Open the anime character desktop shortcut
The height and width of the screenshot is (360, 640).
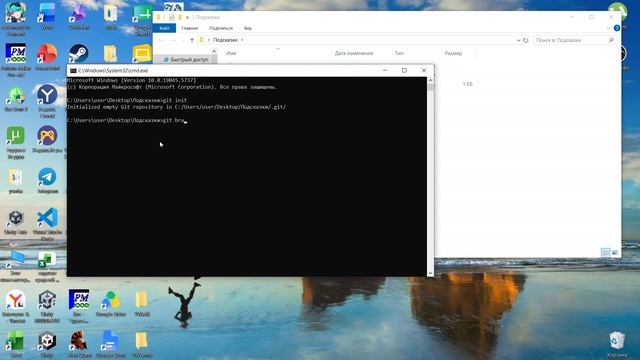16,13
